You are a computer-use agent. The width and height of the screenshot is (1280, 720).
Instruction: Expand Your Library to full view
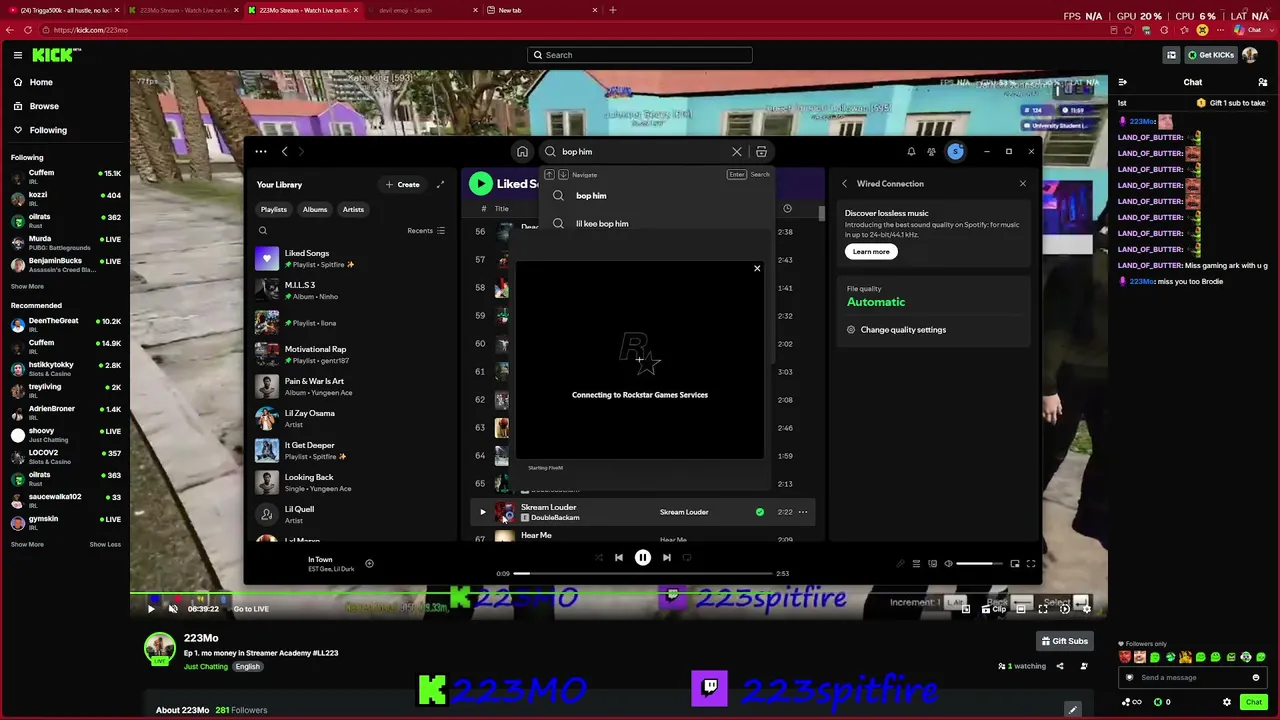point(440,184)
